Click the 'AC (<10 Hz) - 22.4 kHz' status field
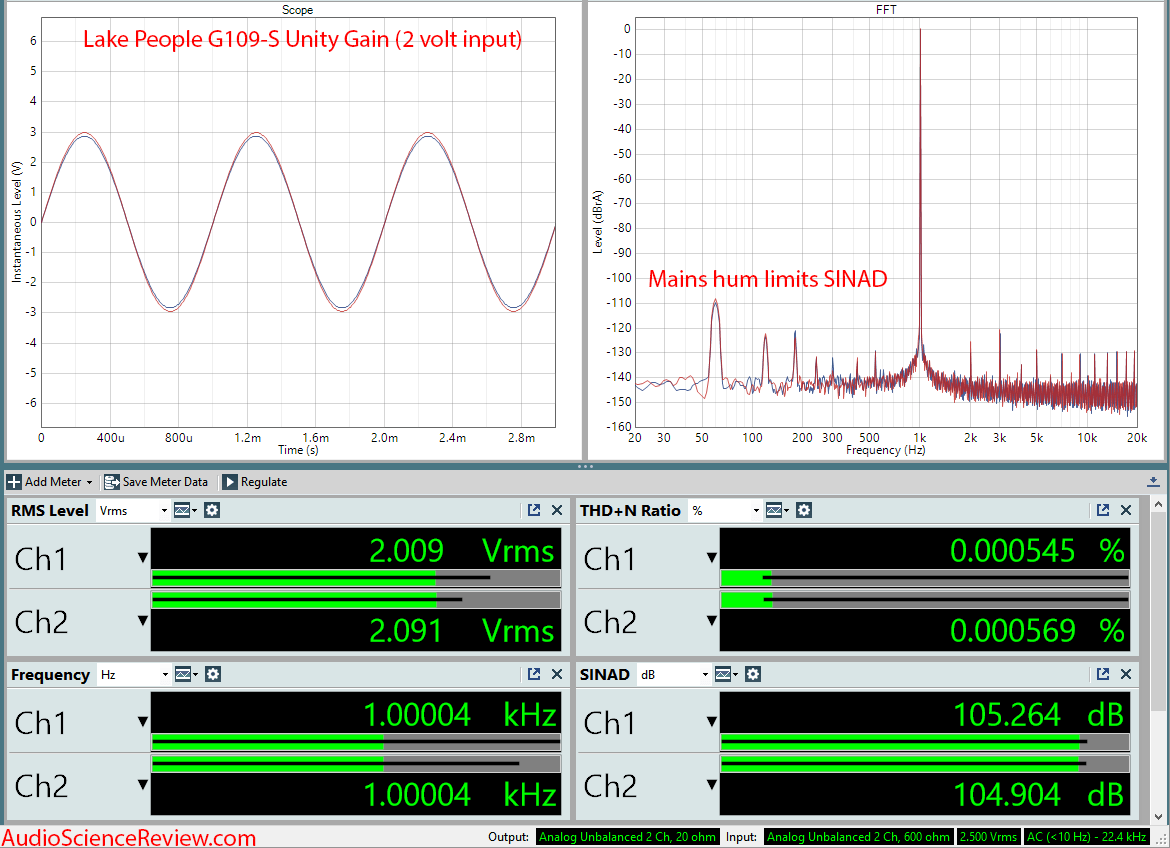The image size is (1170, 848). (1086, 837)
